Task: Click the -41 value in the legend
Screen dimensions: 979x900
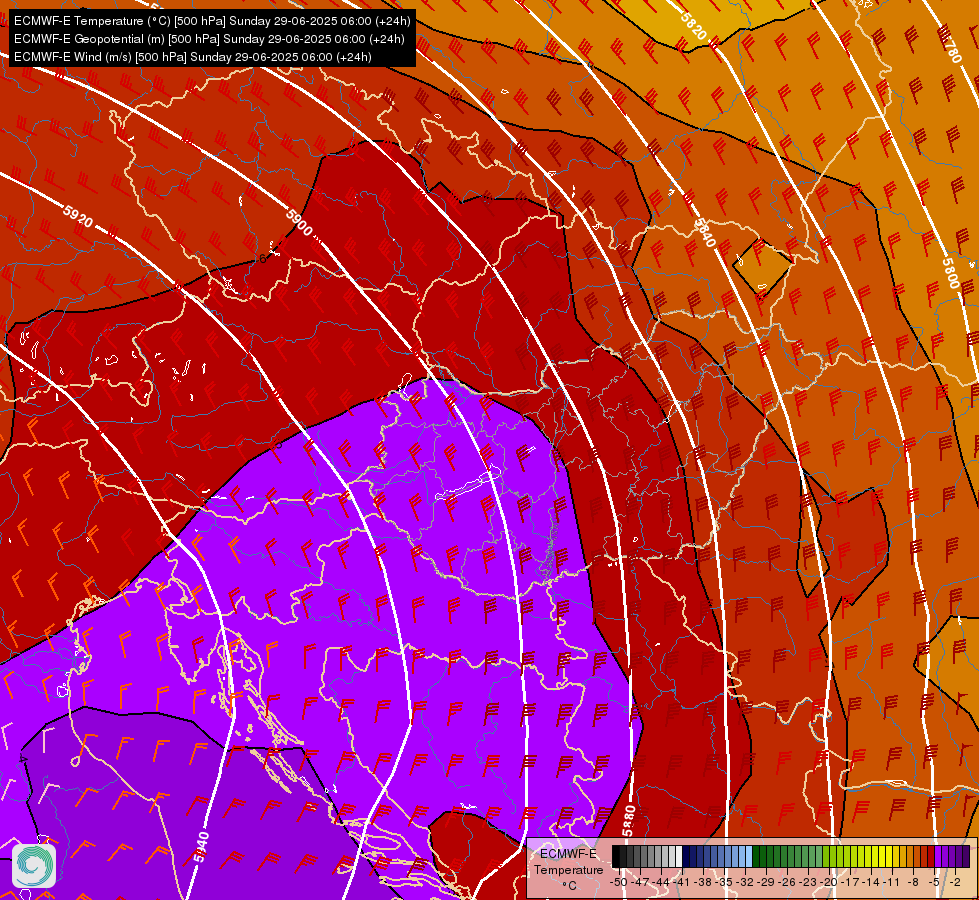Action: pyautogui.click(x=682, y=883)
